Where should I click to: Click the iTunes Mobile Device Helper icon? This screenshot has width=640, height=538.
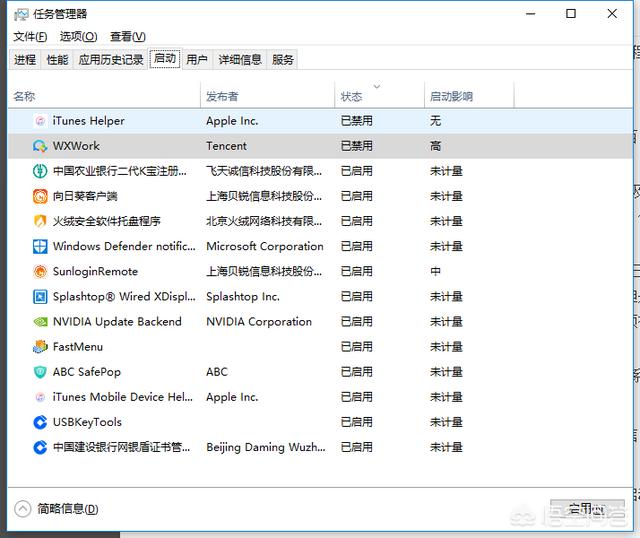click(x=40, y=397)
